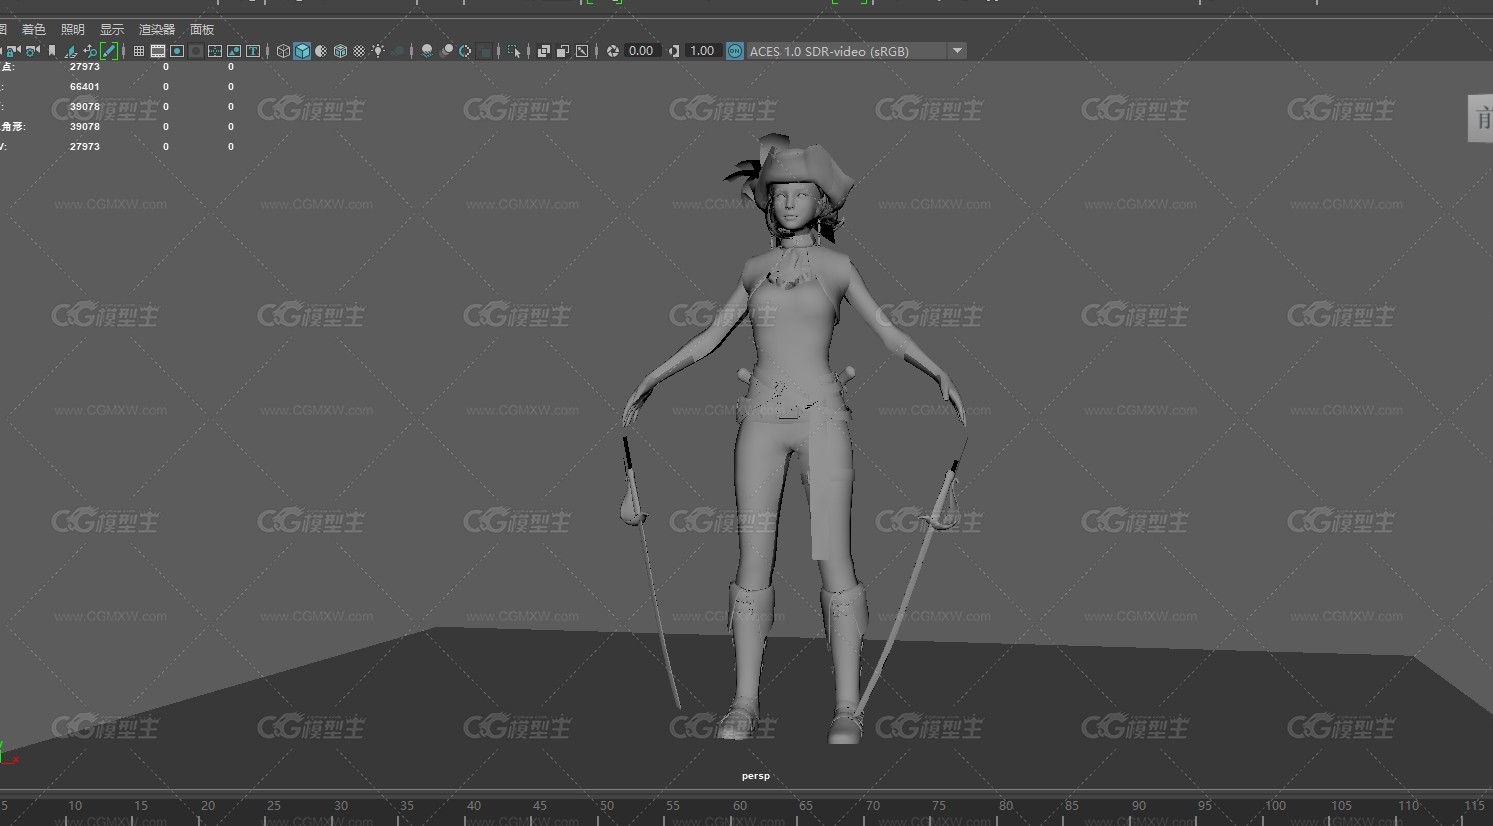Image resolution: width=1493 pixels, height=826 pixels.
Task: Click the 2D pan/zoom icon
Action: click(x=90, y=51)
